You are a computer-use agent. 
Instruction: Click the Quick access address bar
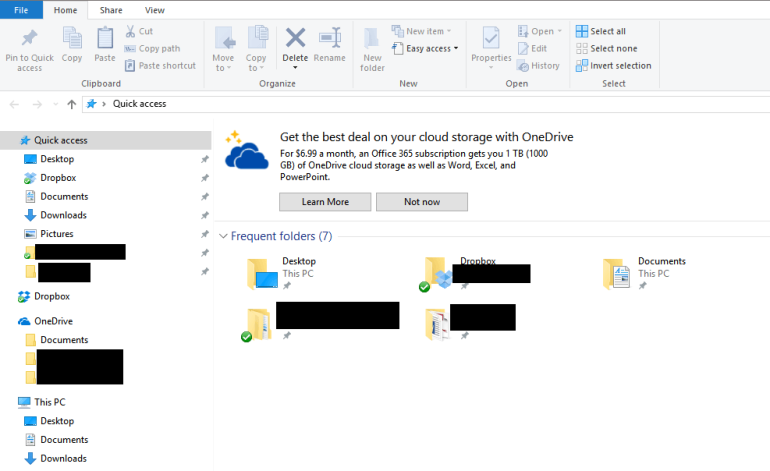[x=400, y=104]
